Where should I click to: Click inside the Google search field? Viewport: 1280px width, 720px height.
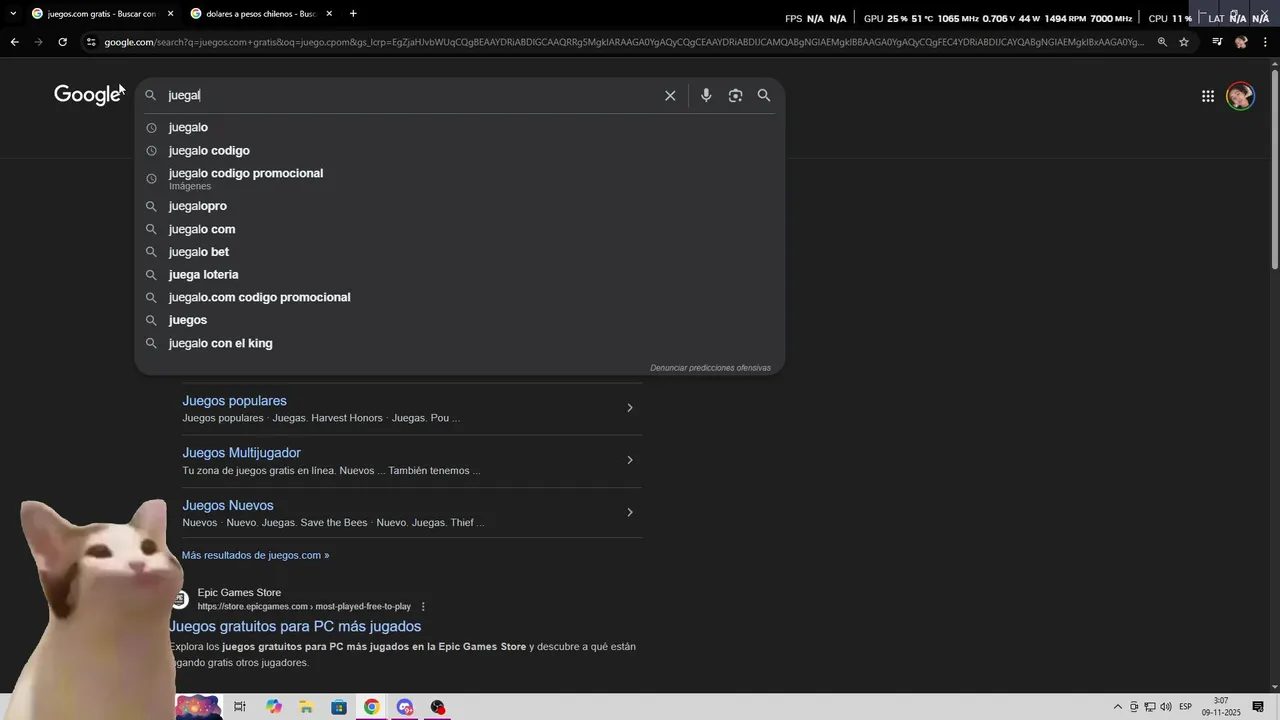point(410,95)
